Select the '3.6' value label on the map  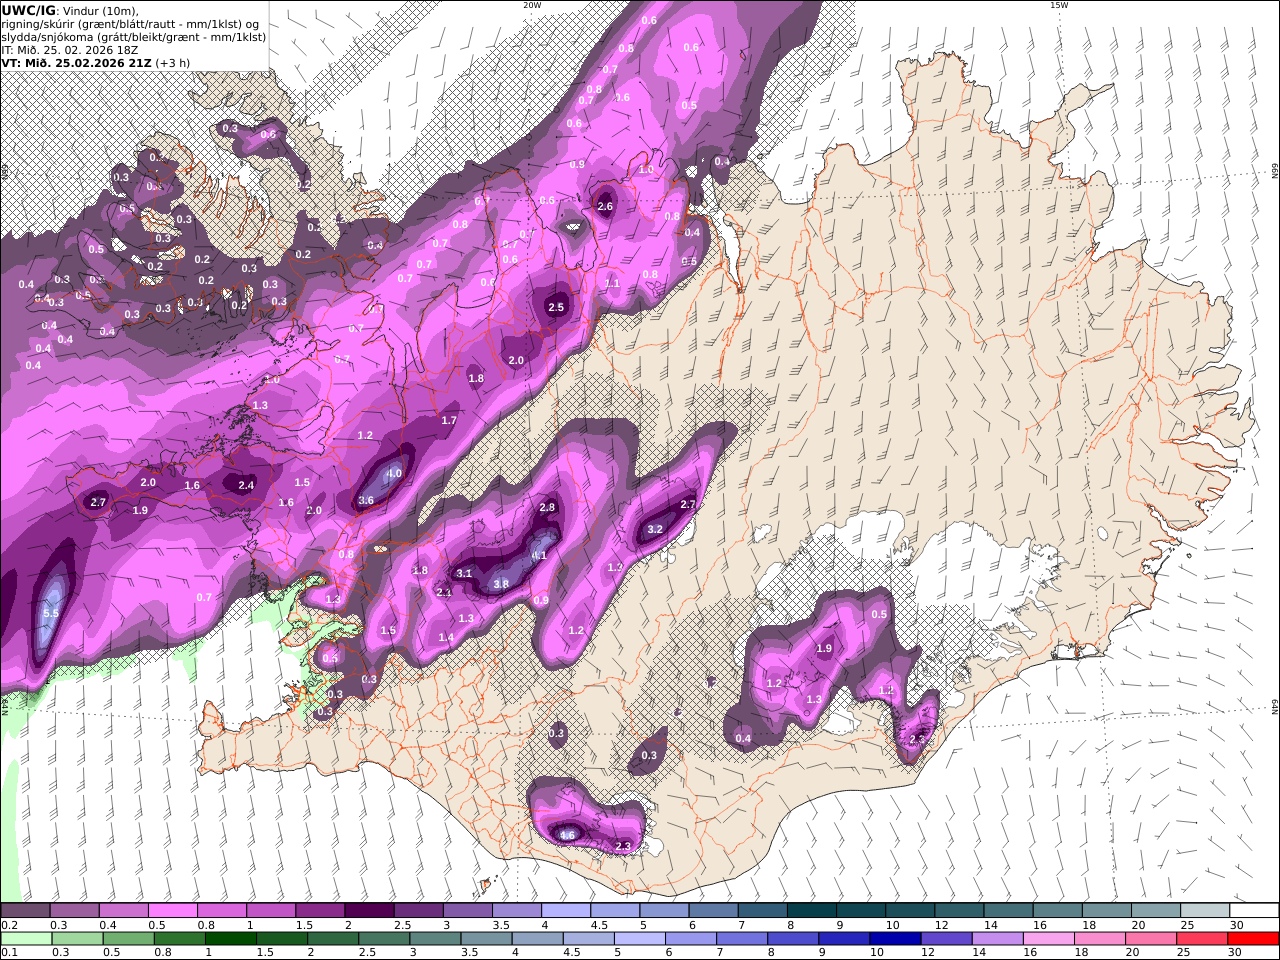tap(366, 500)
